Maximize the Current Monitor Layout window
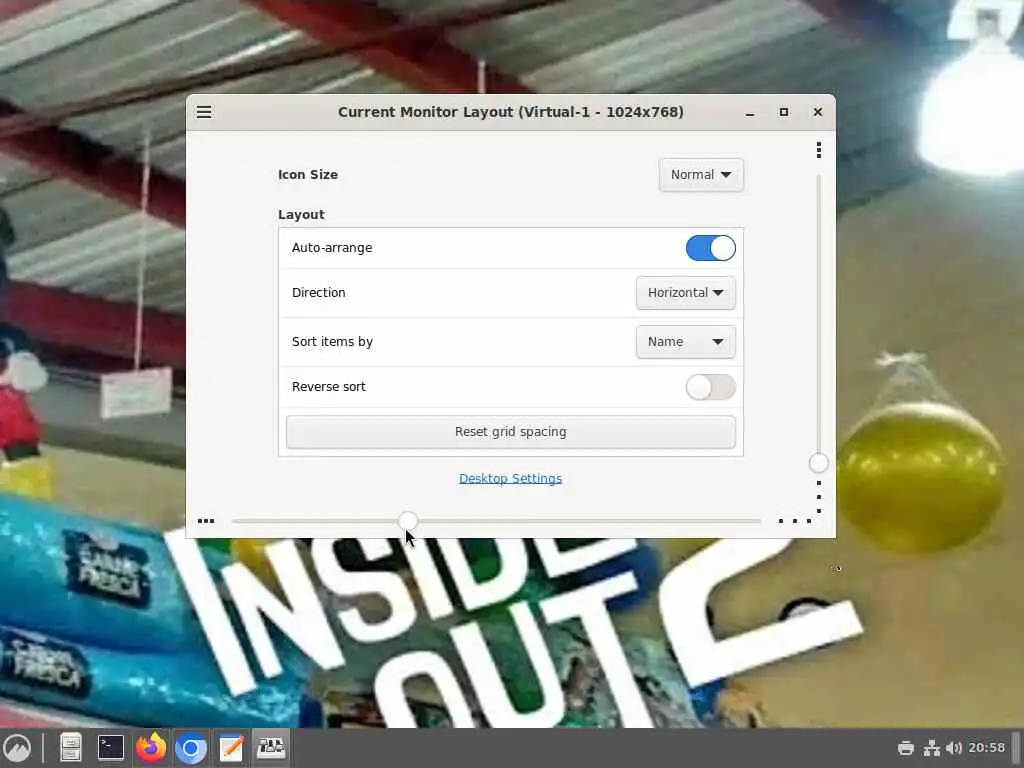This screenshot has width=1024, height=768. click(784, 112)
